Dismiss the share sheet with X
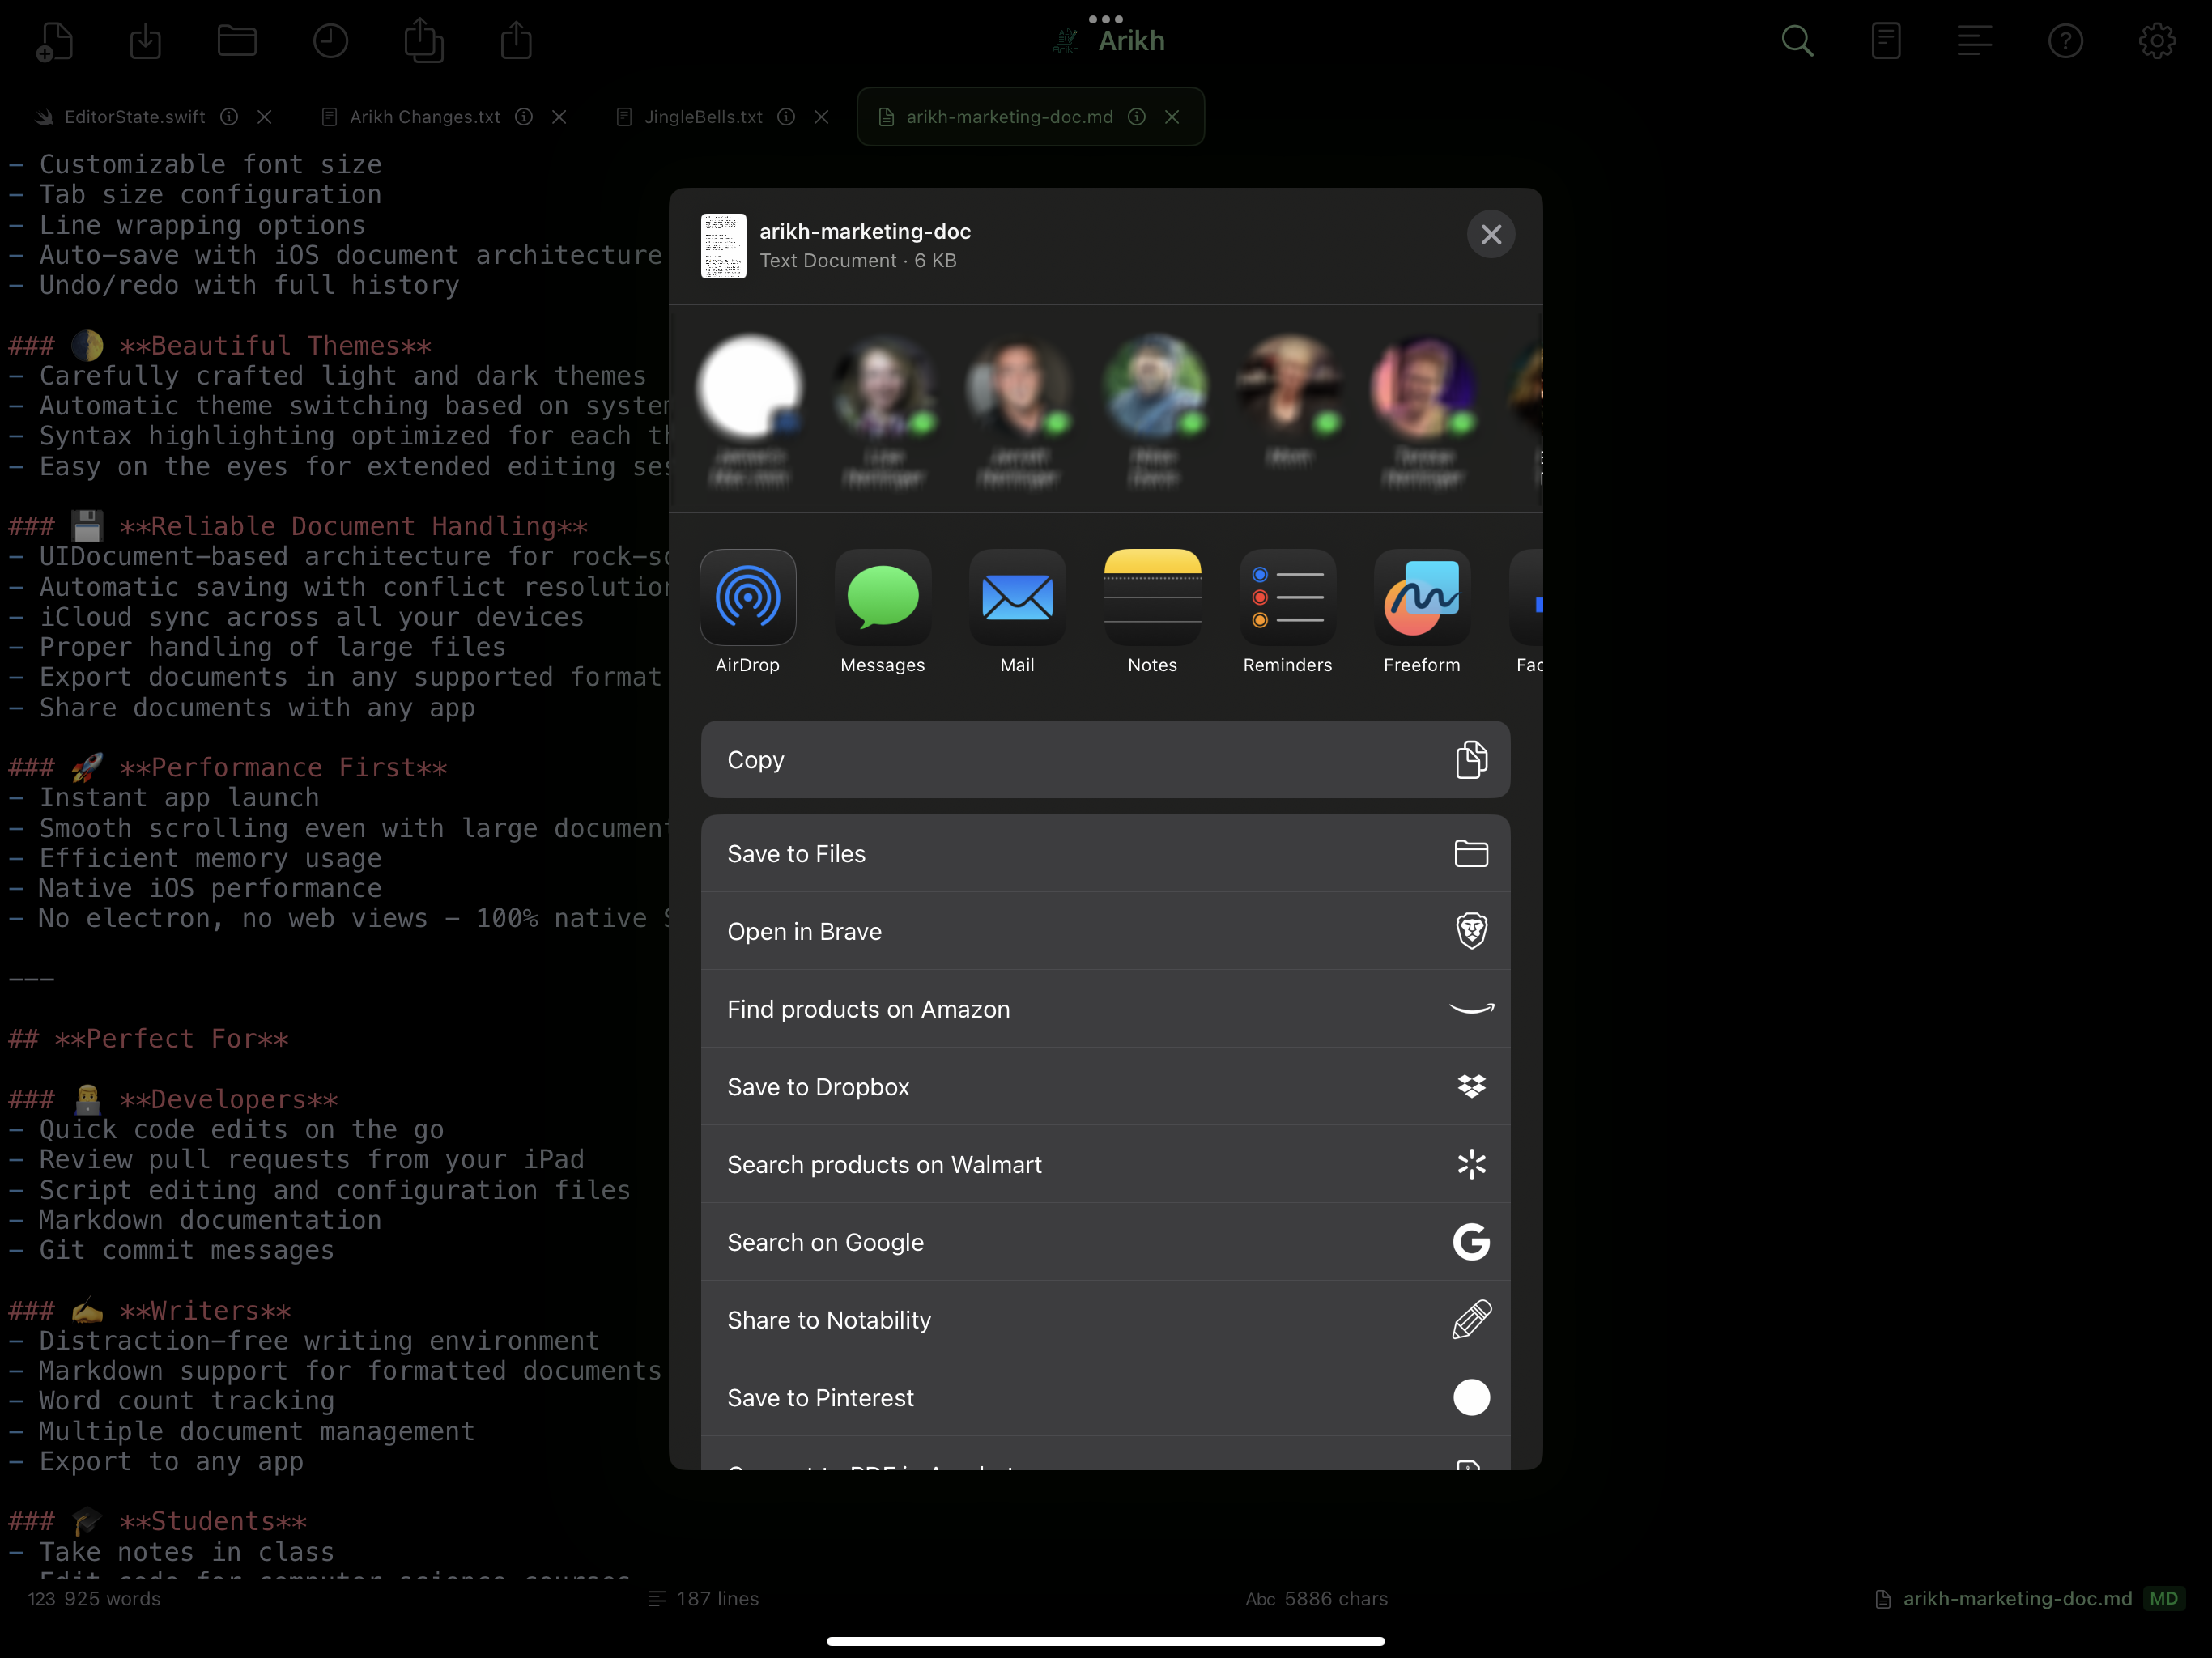Viewport: 2212px width, 1658px height. pos(1490,235)
